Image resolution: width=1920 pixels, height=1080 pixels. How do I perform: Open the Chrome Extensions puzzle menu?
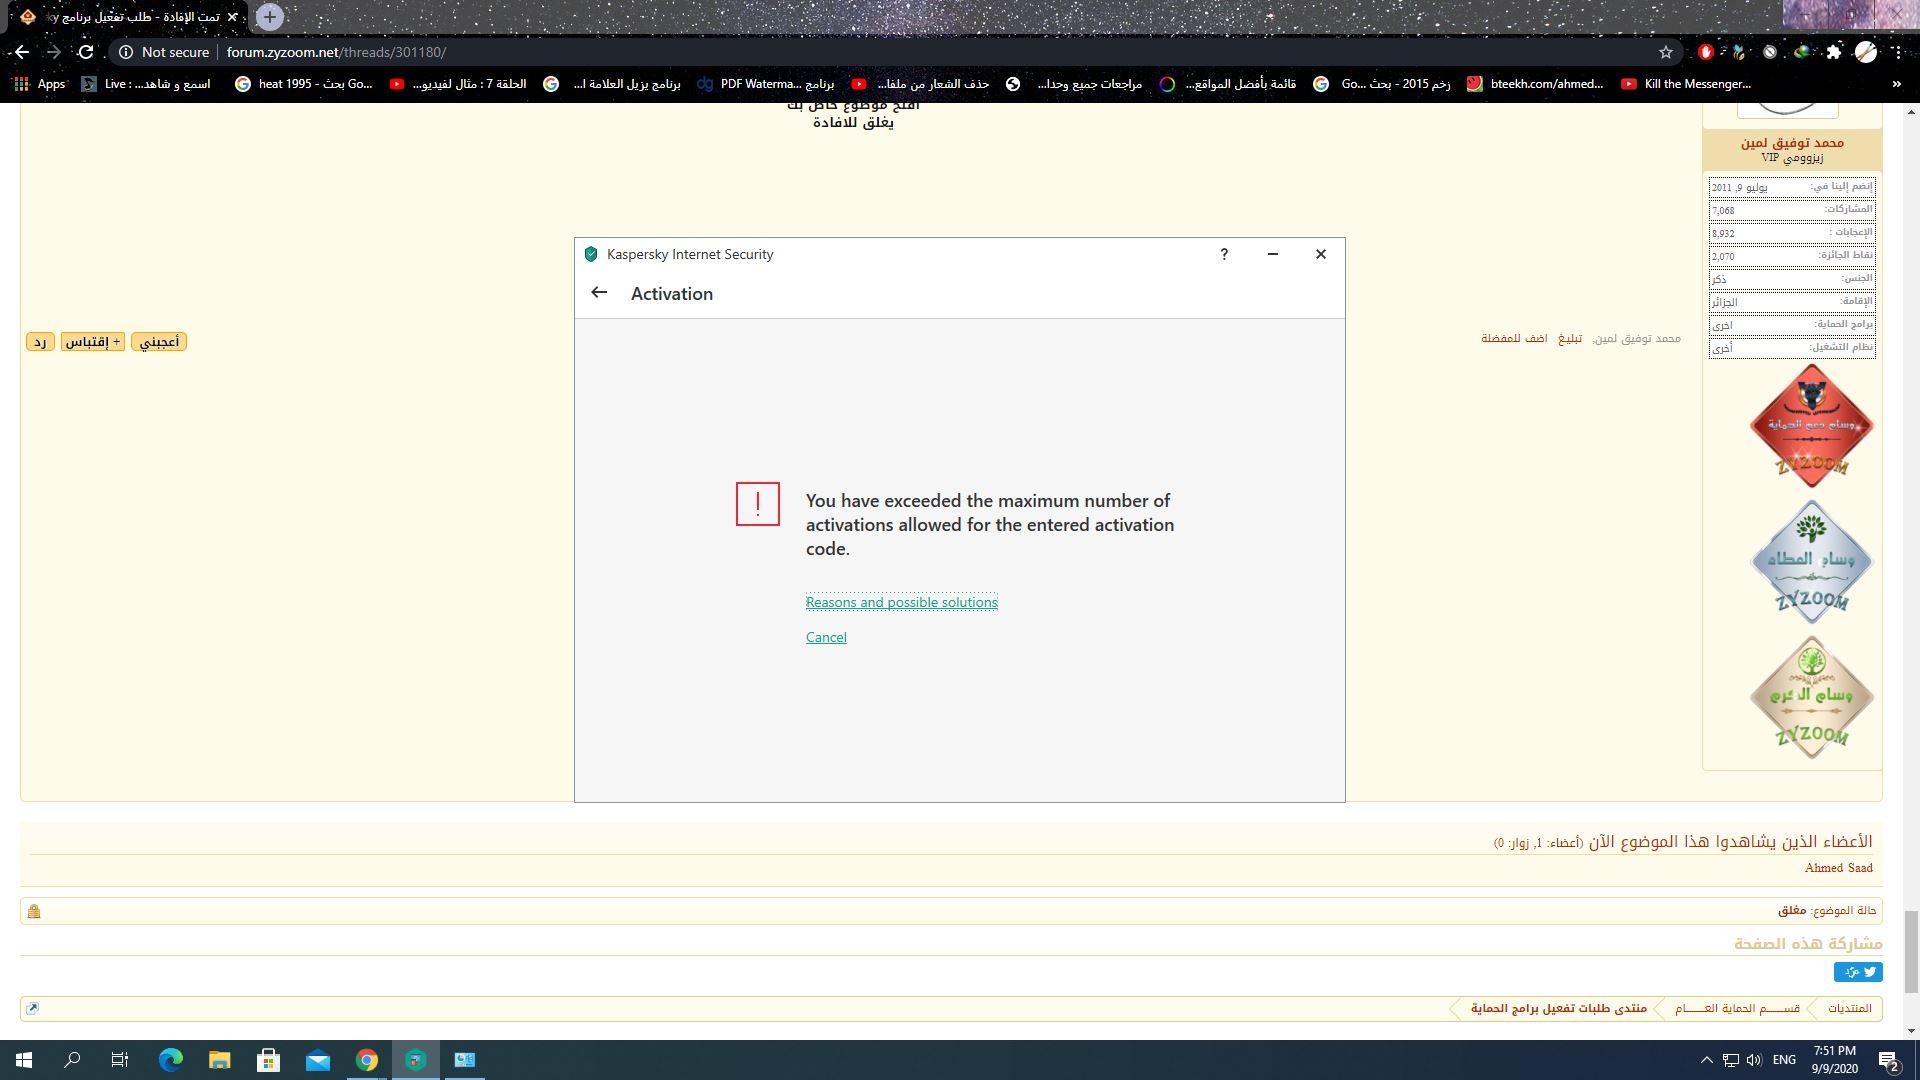tap(1834, 52)
